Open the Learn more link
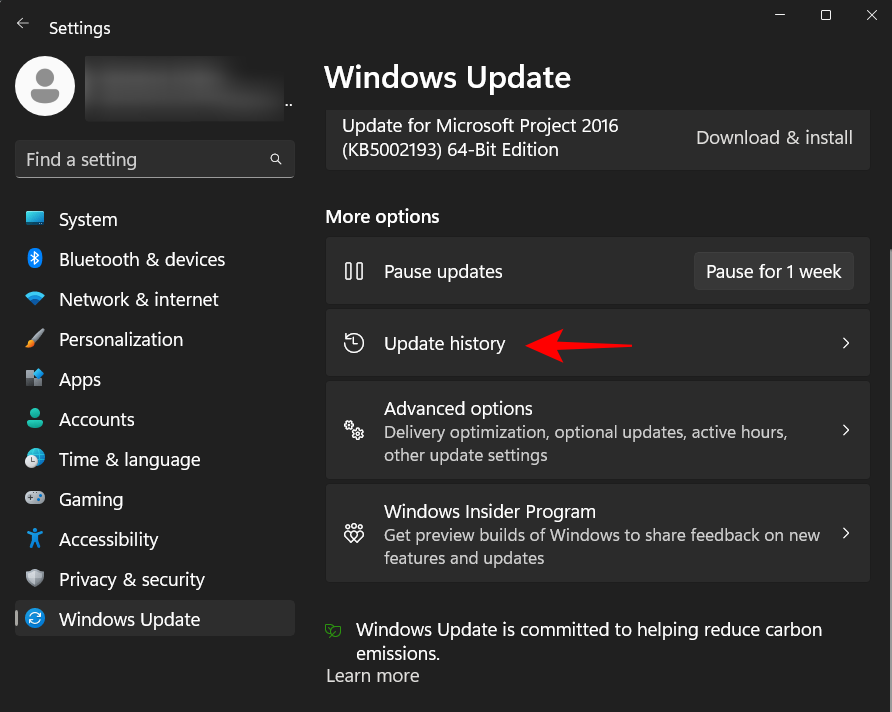 point(372,676)
